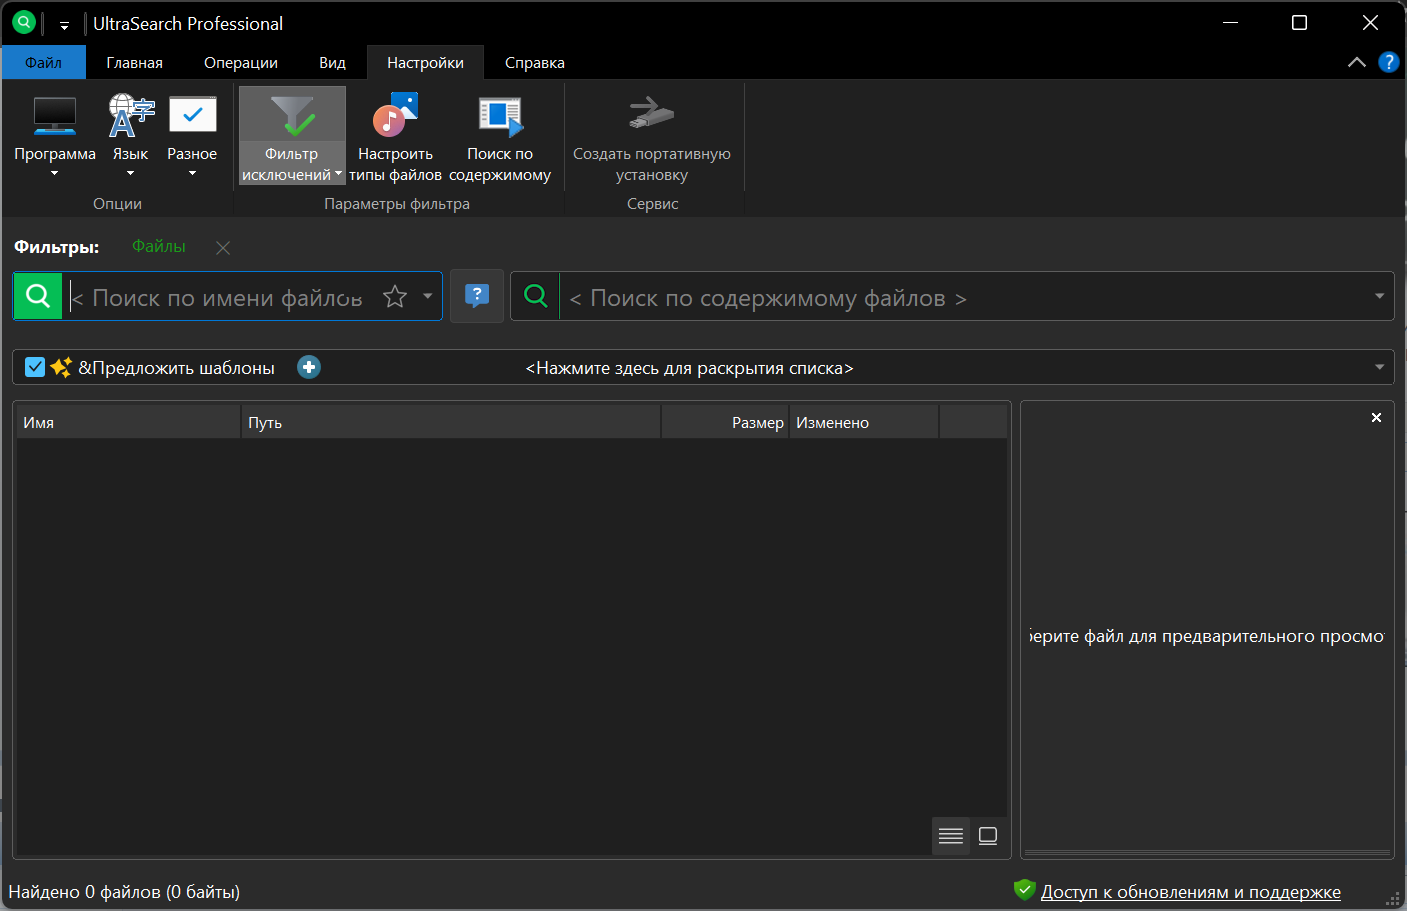Click the UltraSearch app logo icon
This screenshot has height=911, width=1407.
(x=23, y=22)
